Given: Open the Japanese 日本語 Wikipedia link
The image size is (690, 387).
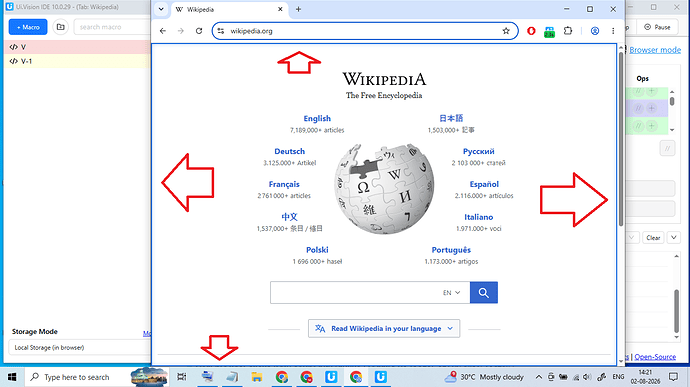Looking at the screenshot, I should click(451, 118).
